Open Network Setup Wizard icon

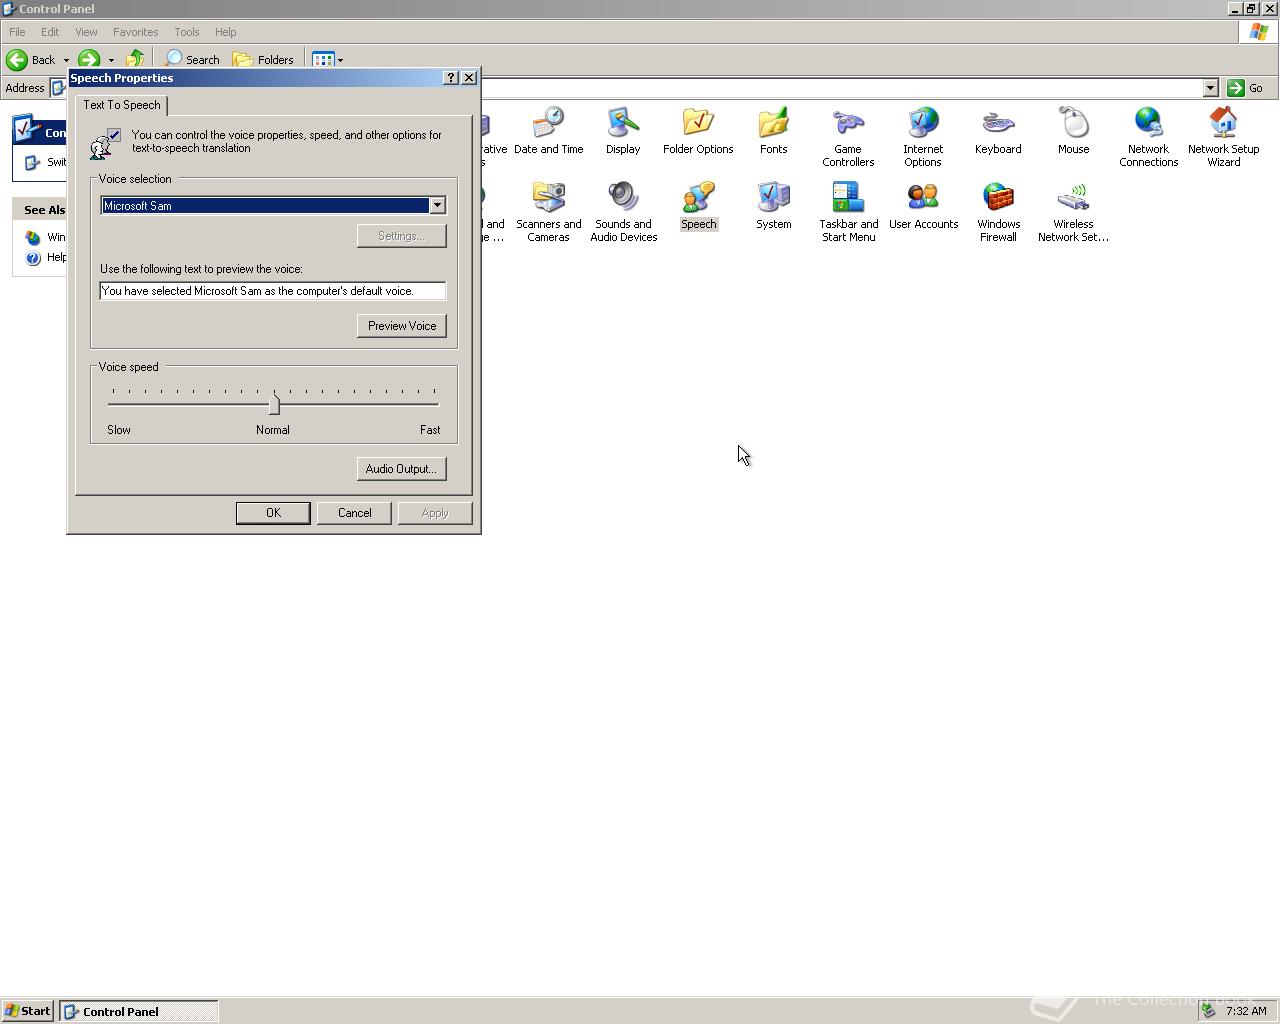pos(1223,137)
